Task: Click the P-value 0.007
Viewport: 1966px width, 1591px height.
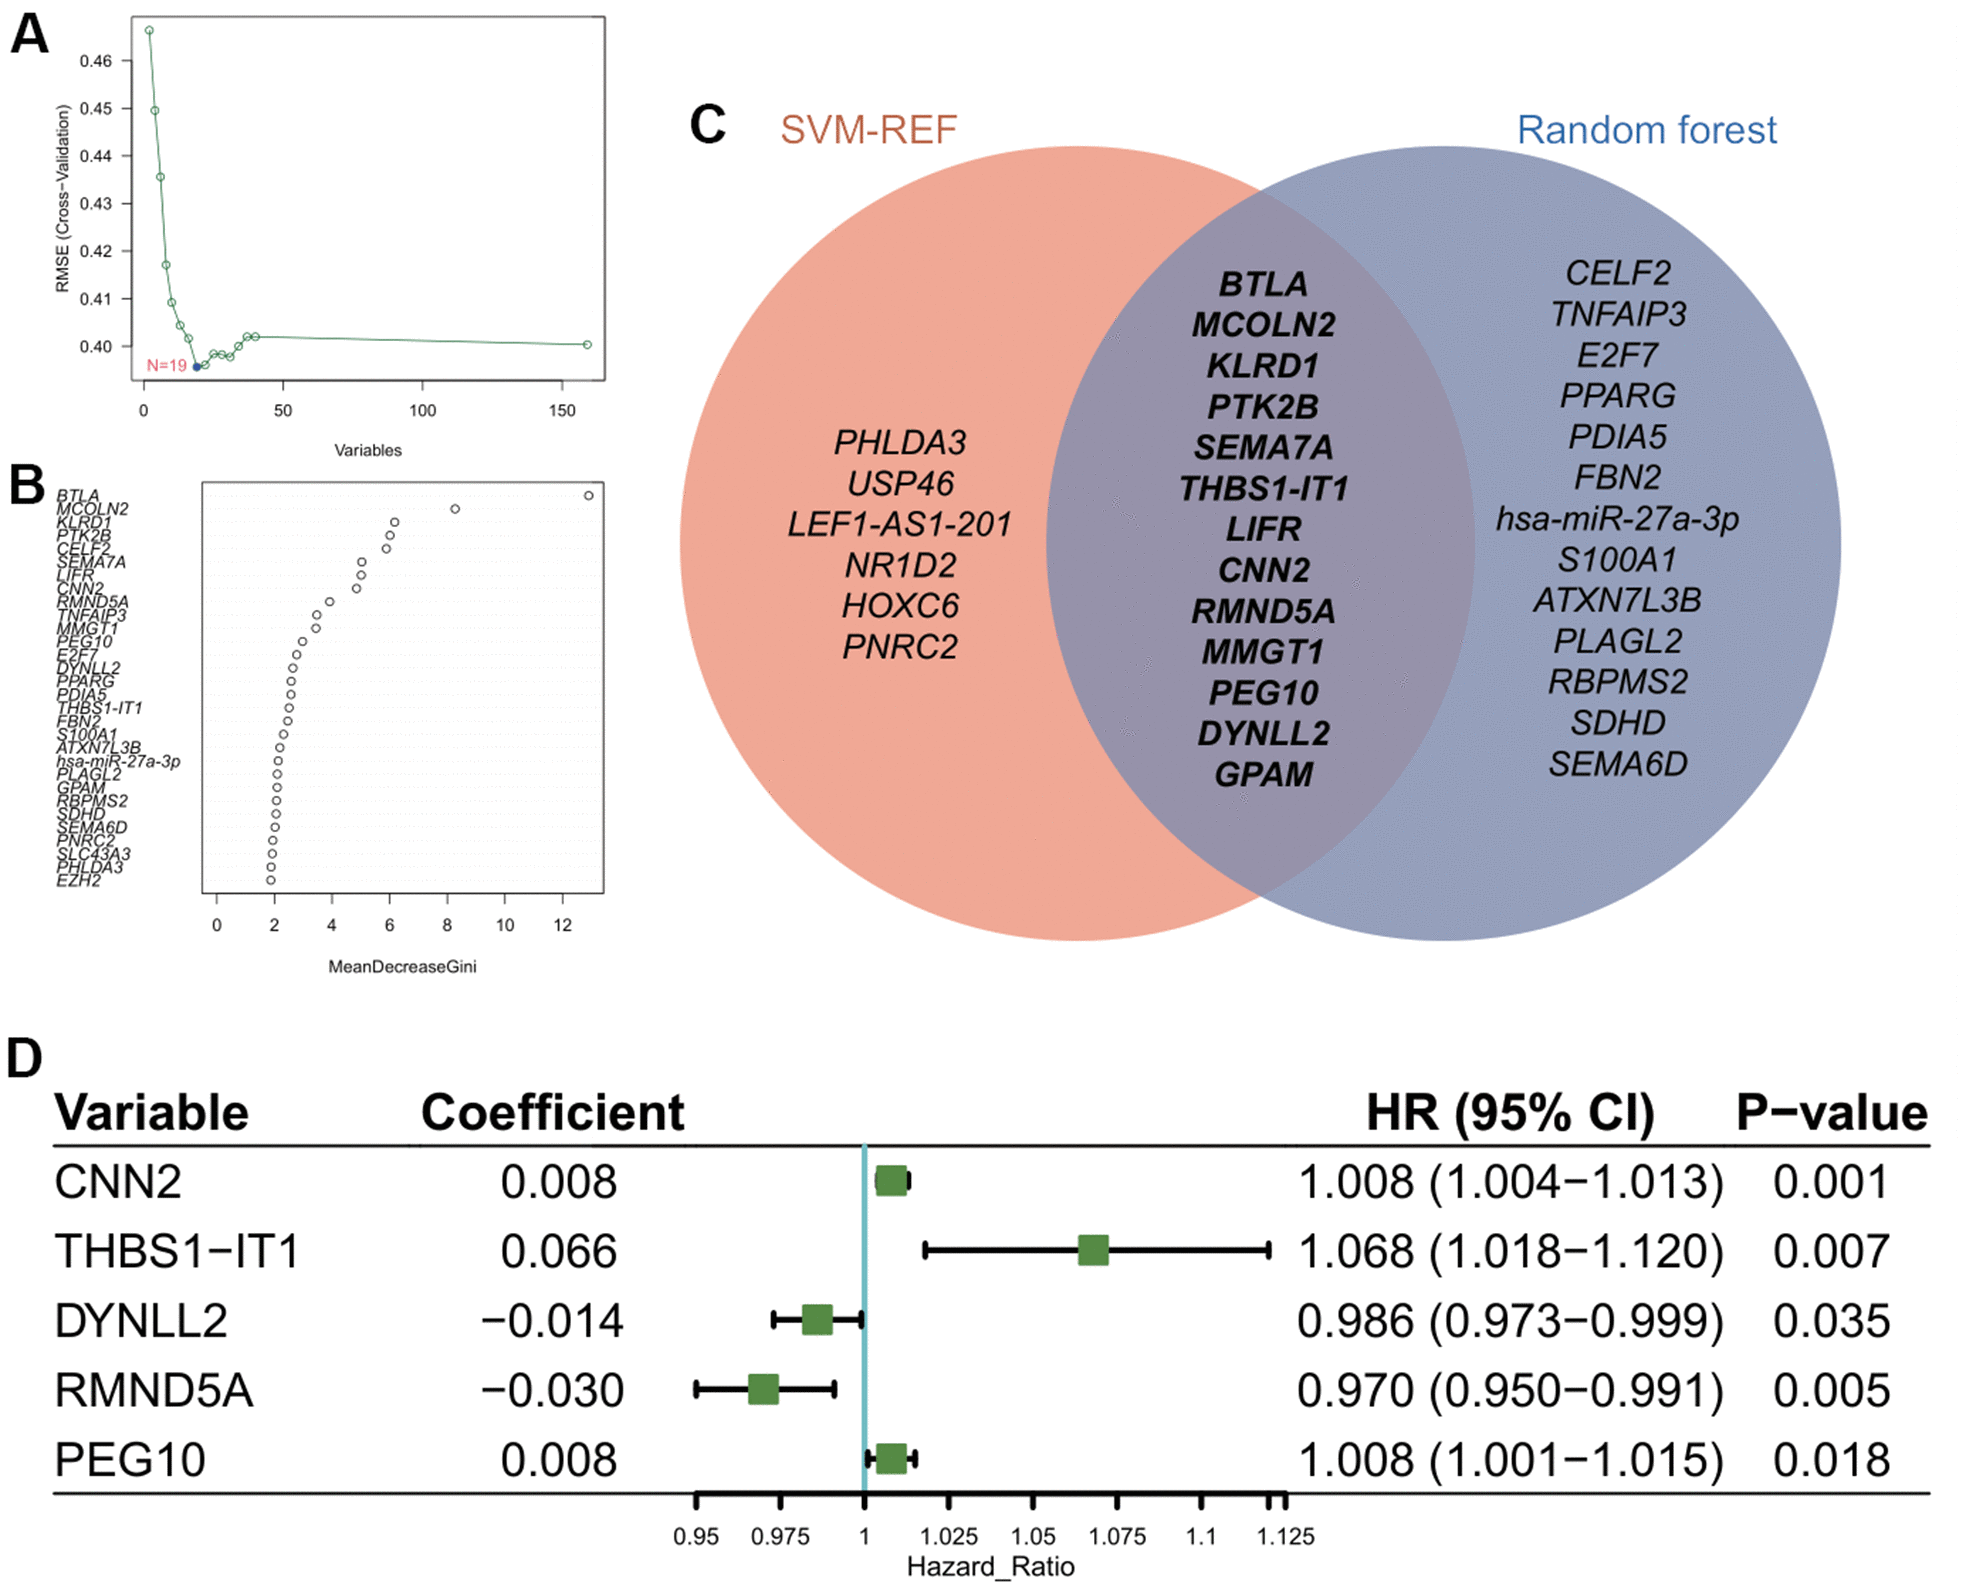Action: [1831, 1251]
